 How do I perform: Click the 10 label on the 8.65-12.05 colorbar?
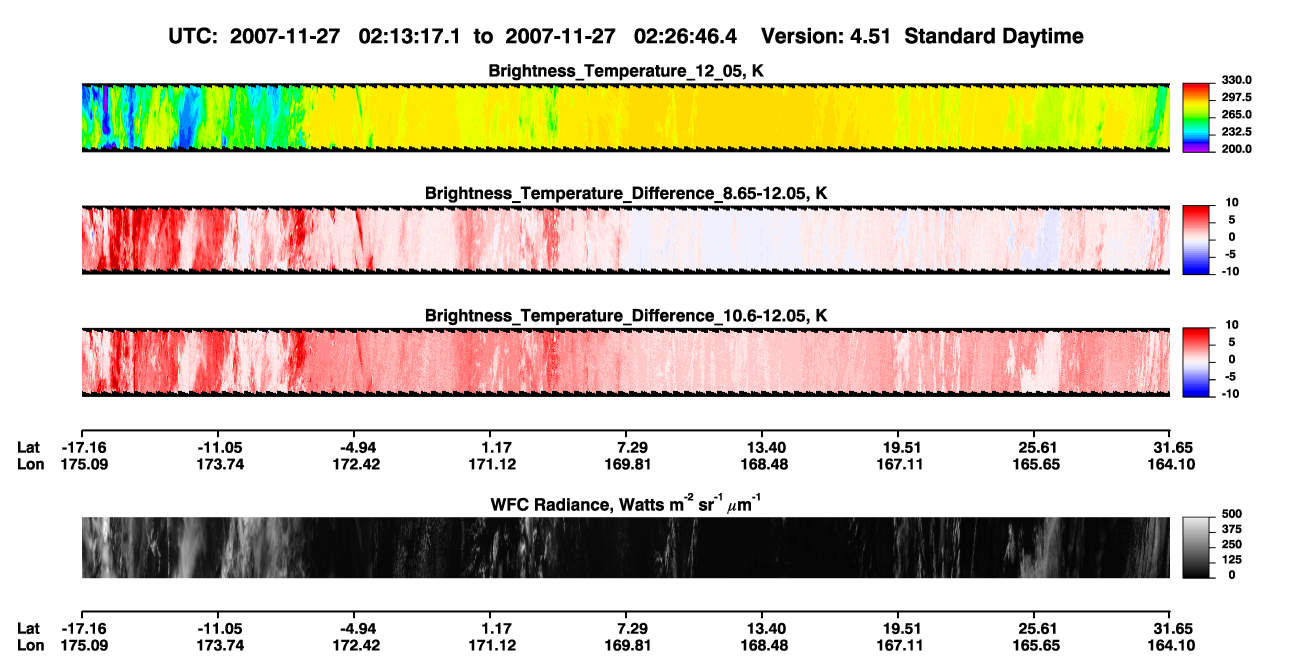point(1231,203)
